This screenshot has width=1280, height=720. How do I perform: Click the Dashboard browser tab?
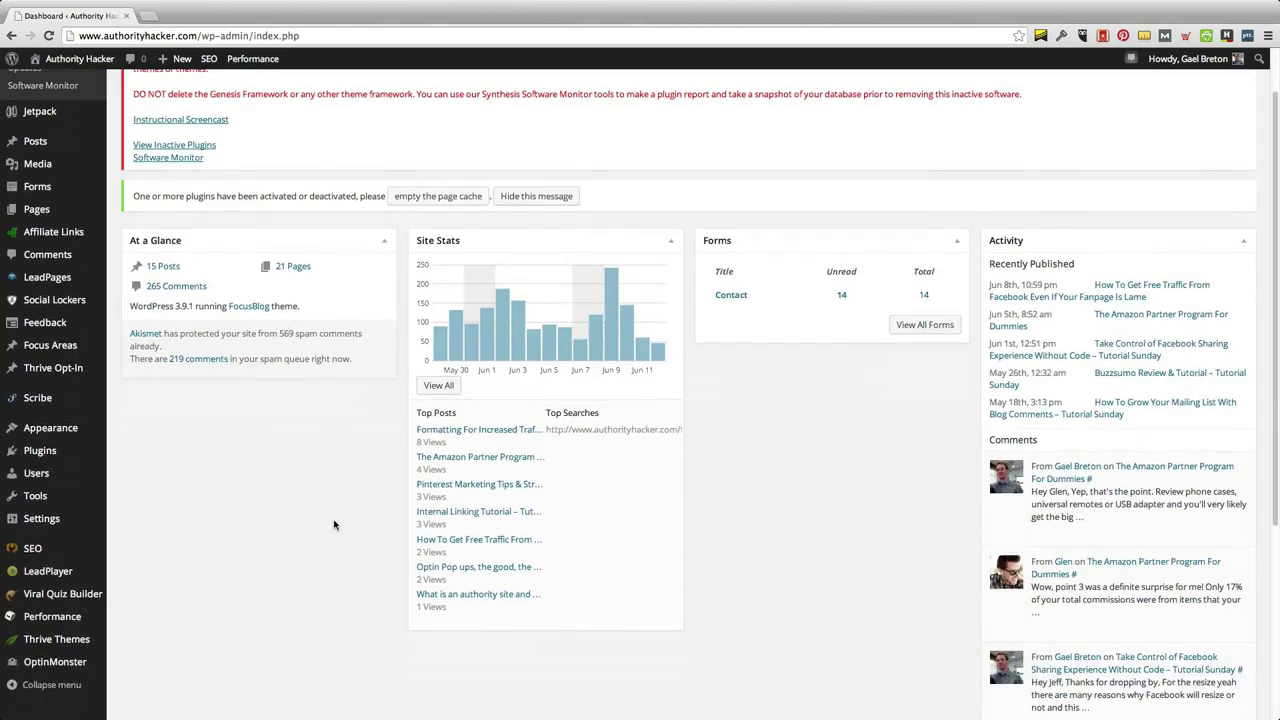pyautogui.click(x=71, y=16)
